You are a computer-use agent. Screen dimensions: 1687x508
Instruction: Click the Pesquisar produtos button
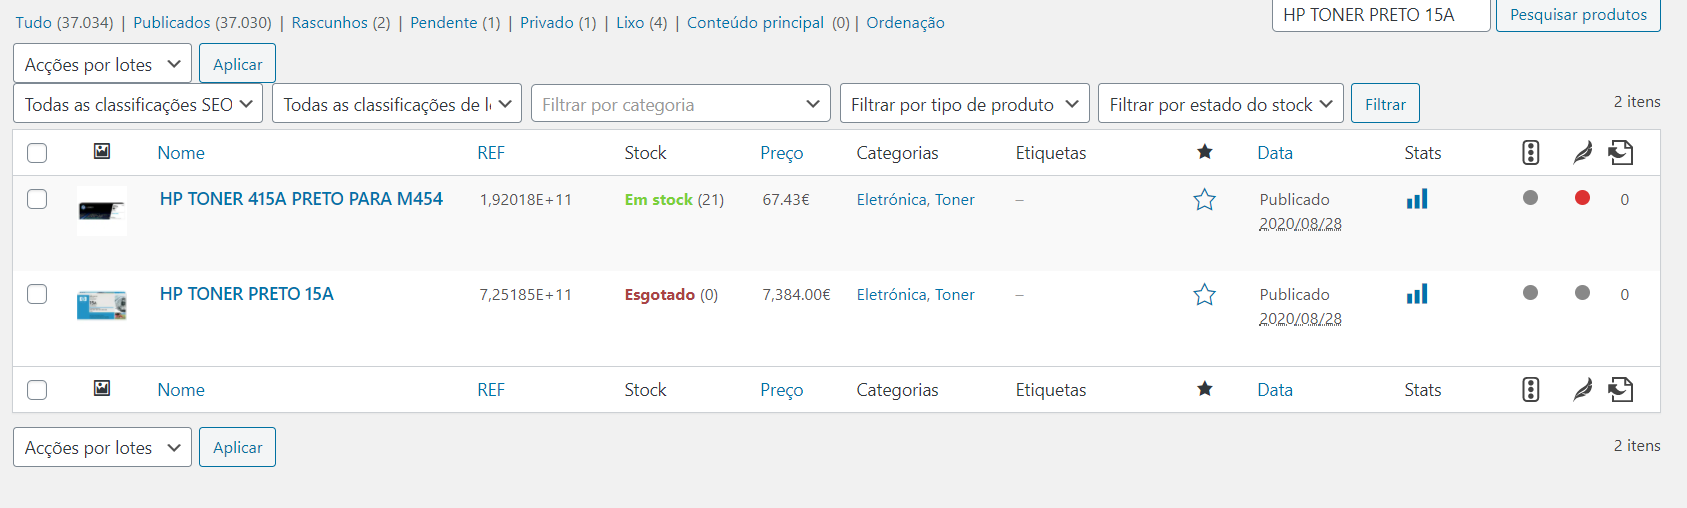click(1577, 15)
